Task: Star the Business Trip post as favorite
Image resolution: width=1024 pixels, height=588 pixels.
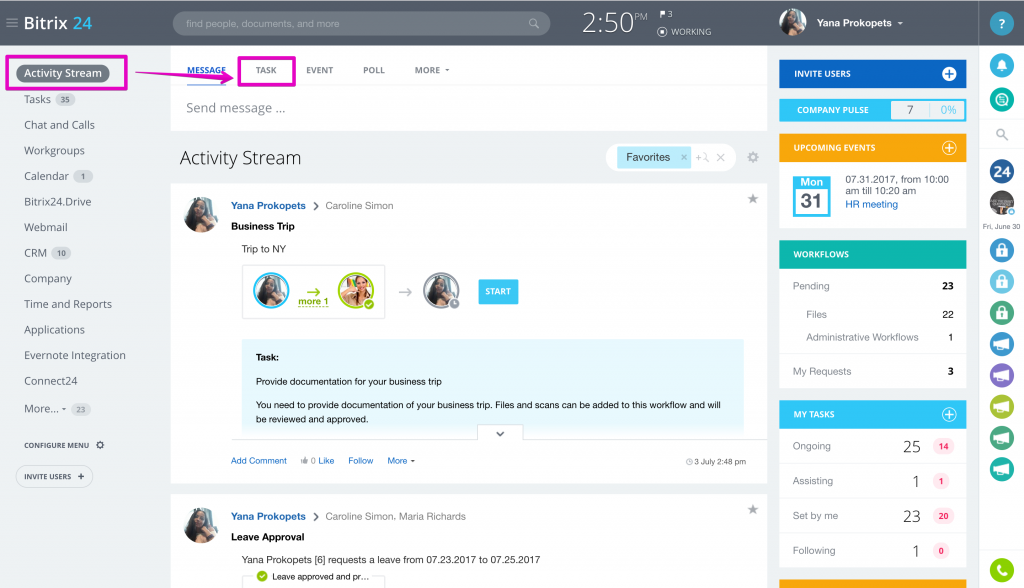Action: 752,199
